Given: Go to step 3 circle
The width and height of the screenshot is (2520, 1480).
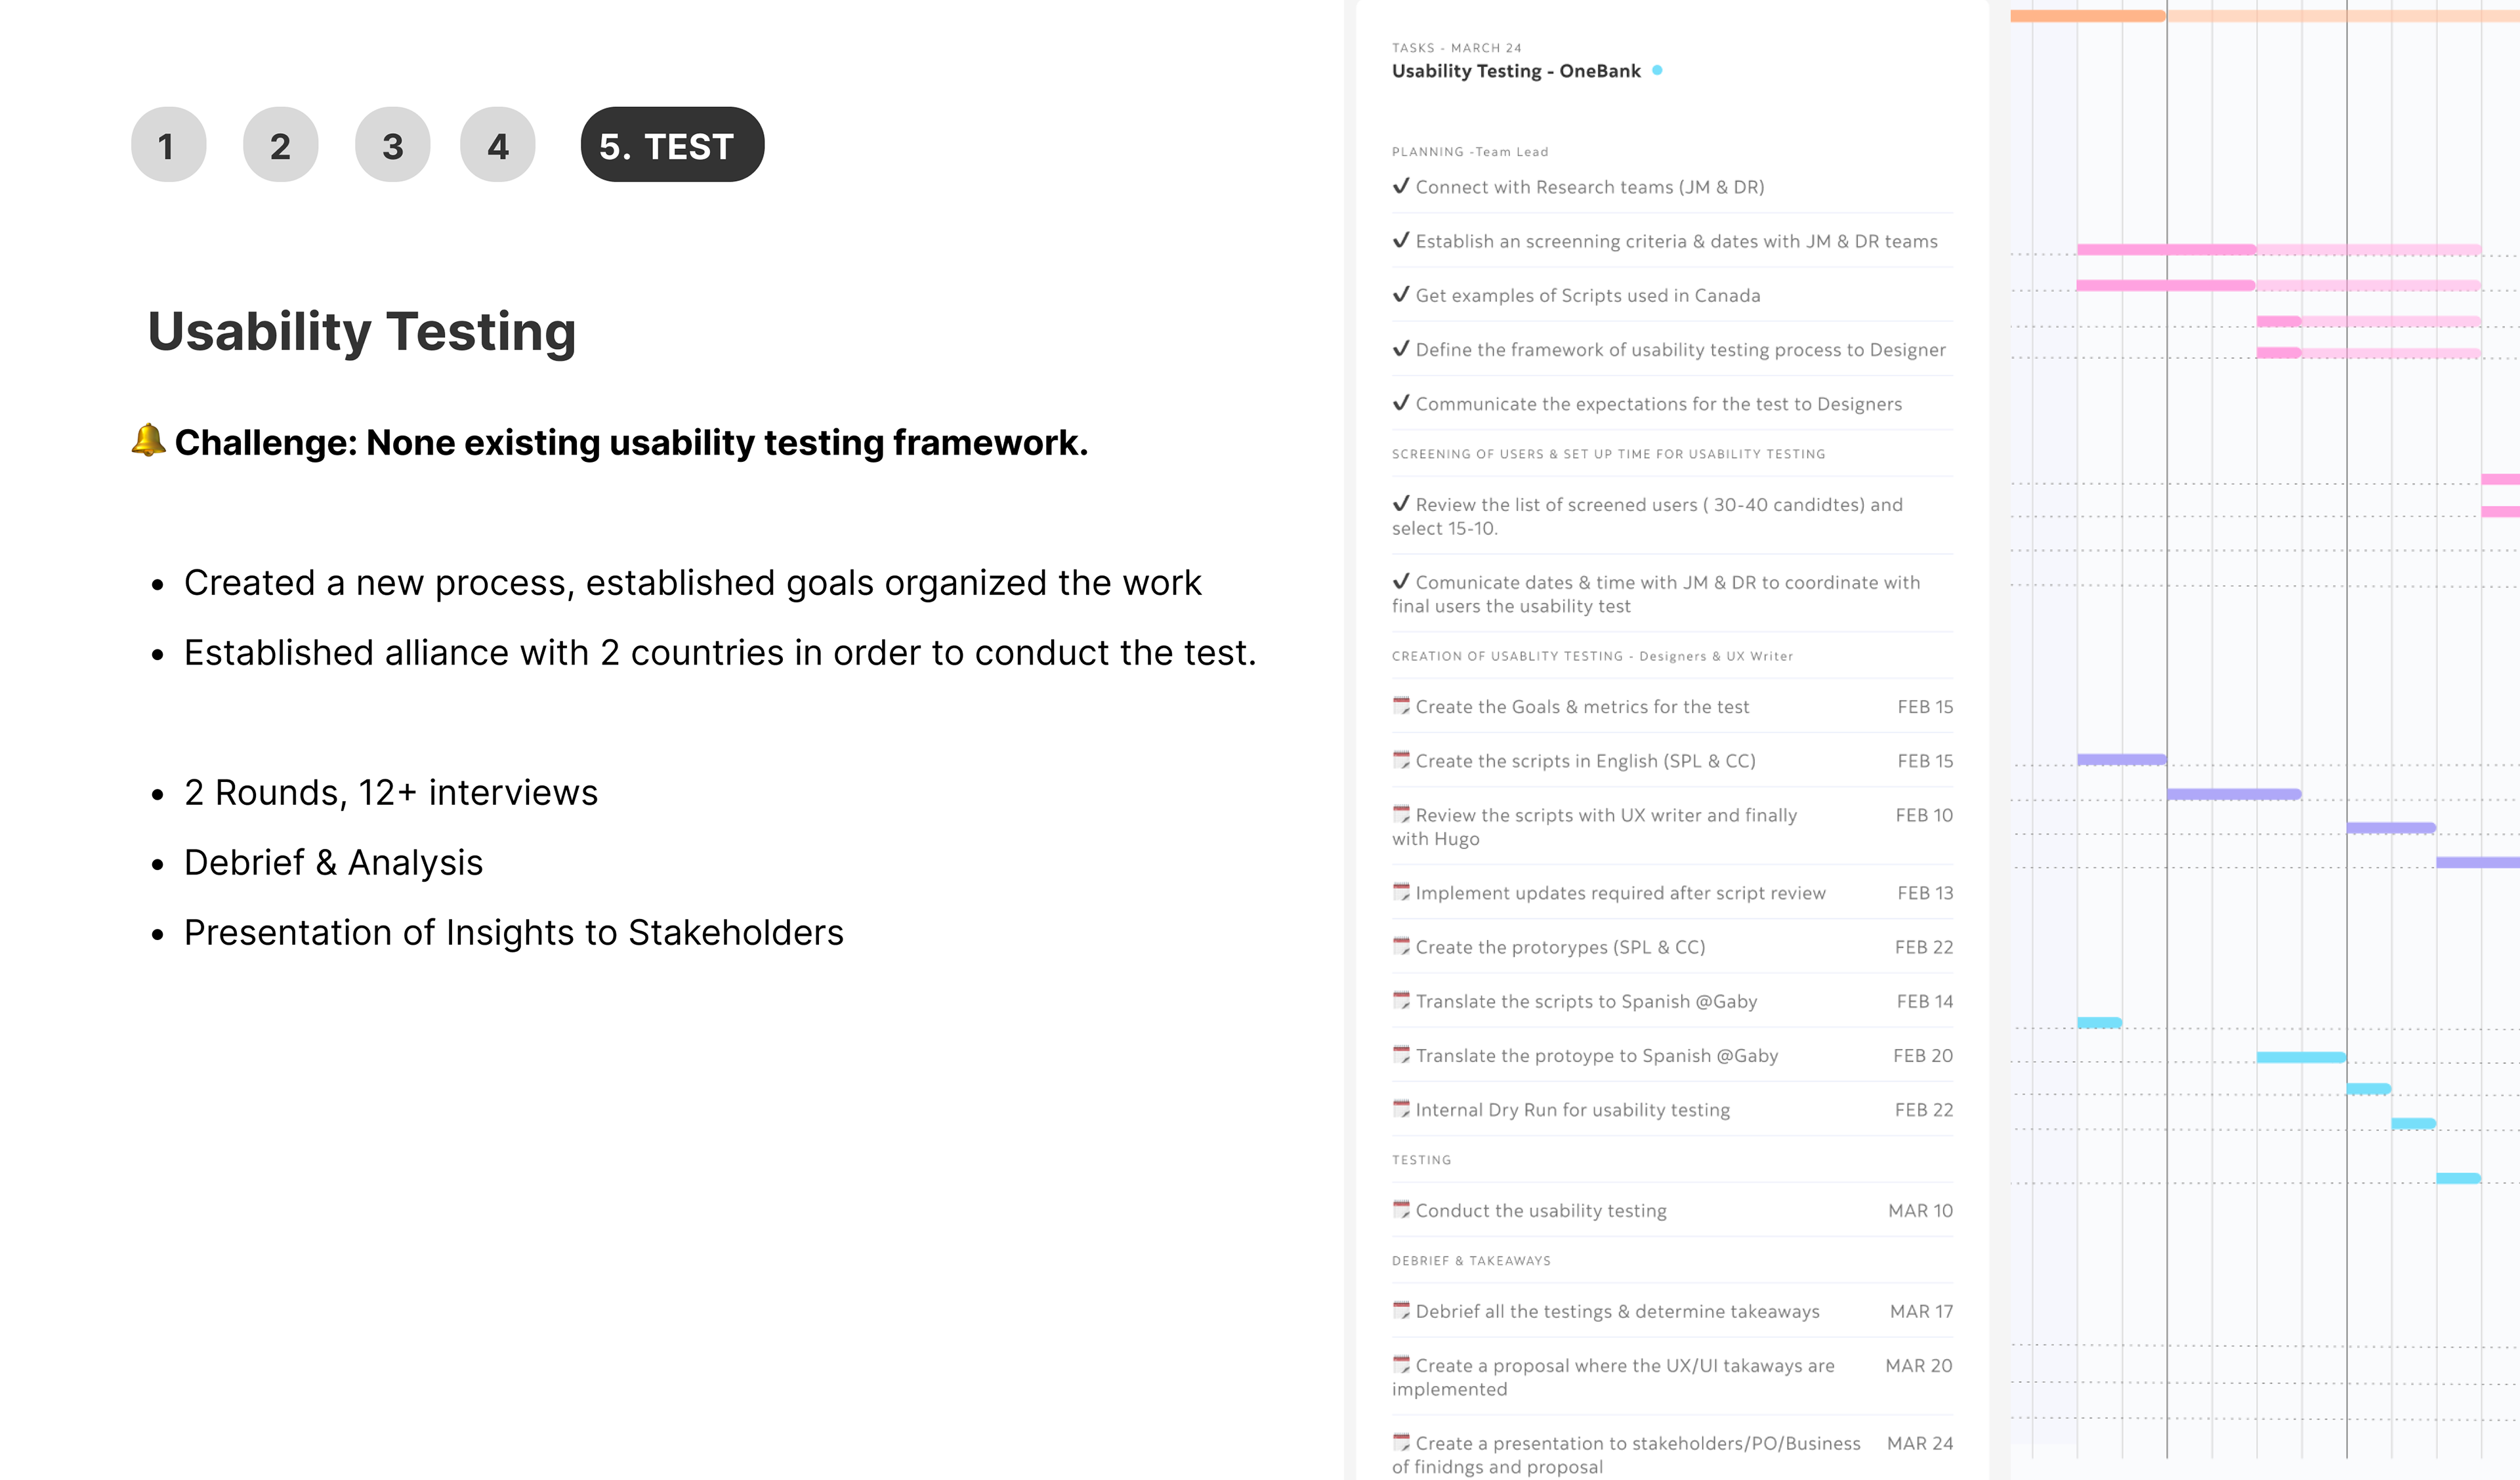Looking at the screenshot, I should [x=393, y=145].
